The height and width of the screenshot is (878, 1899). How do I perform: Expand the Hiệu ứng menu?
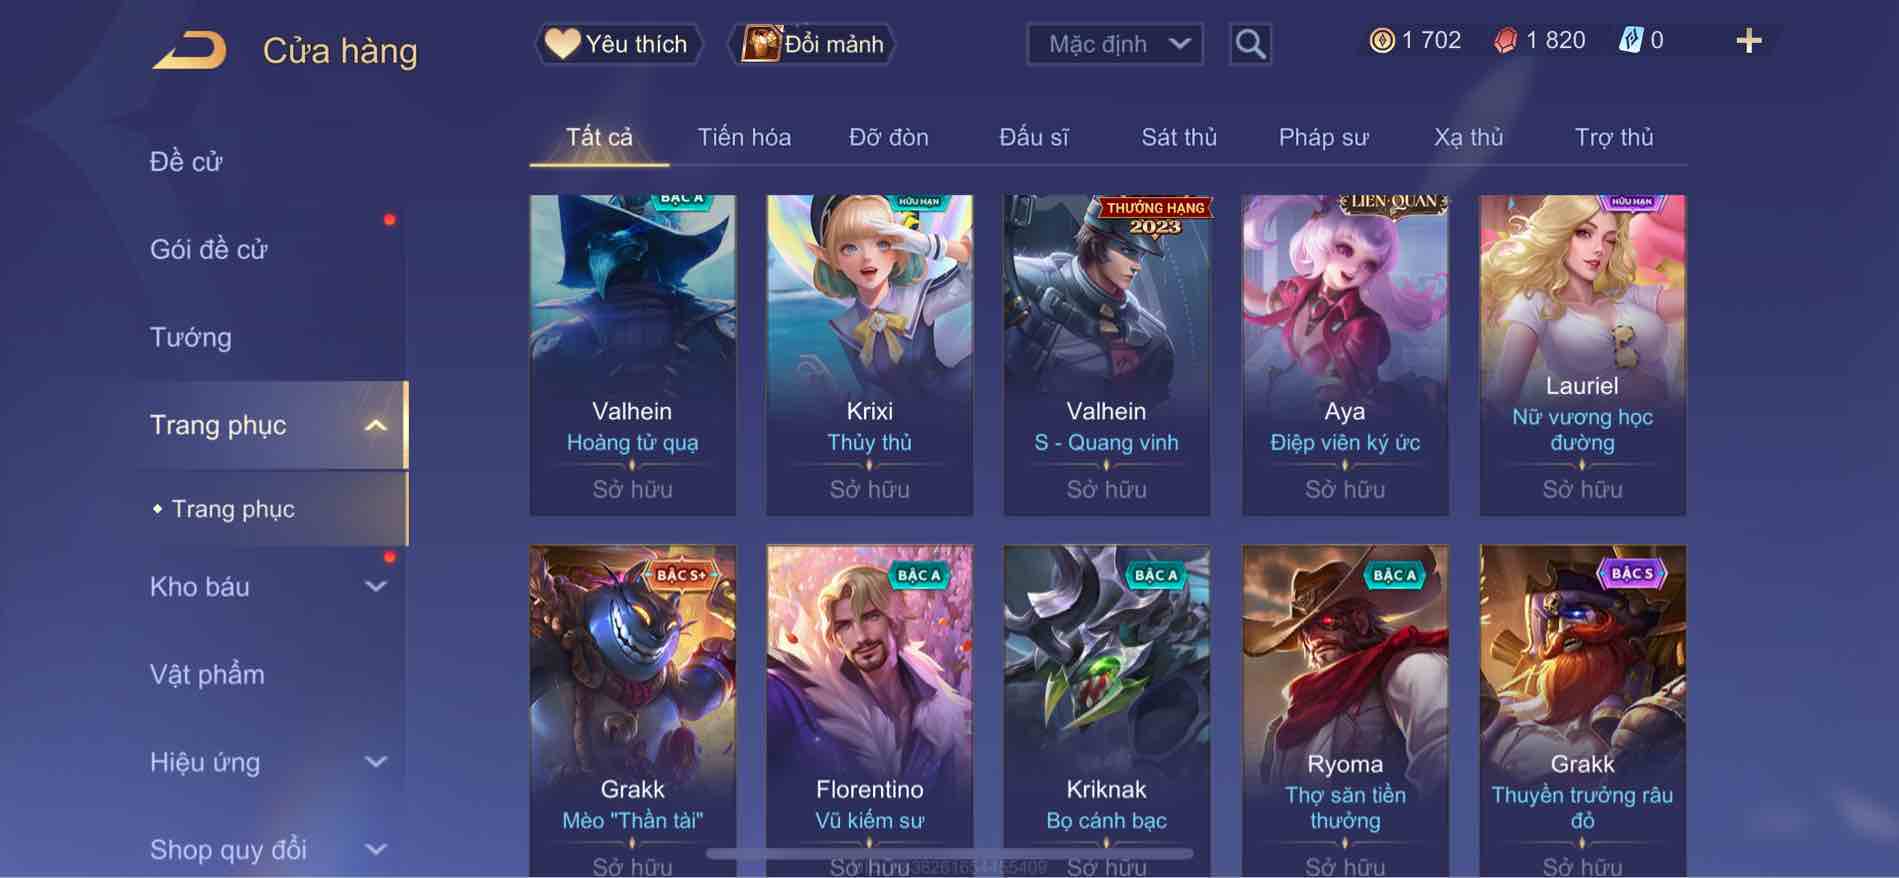click(x=376, y=762)
